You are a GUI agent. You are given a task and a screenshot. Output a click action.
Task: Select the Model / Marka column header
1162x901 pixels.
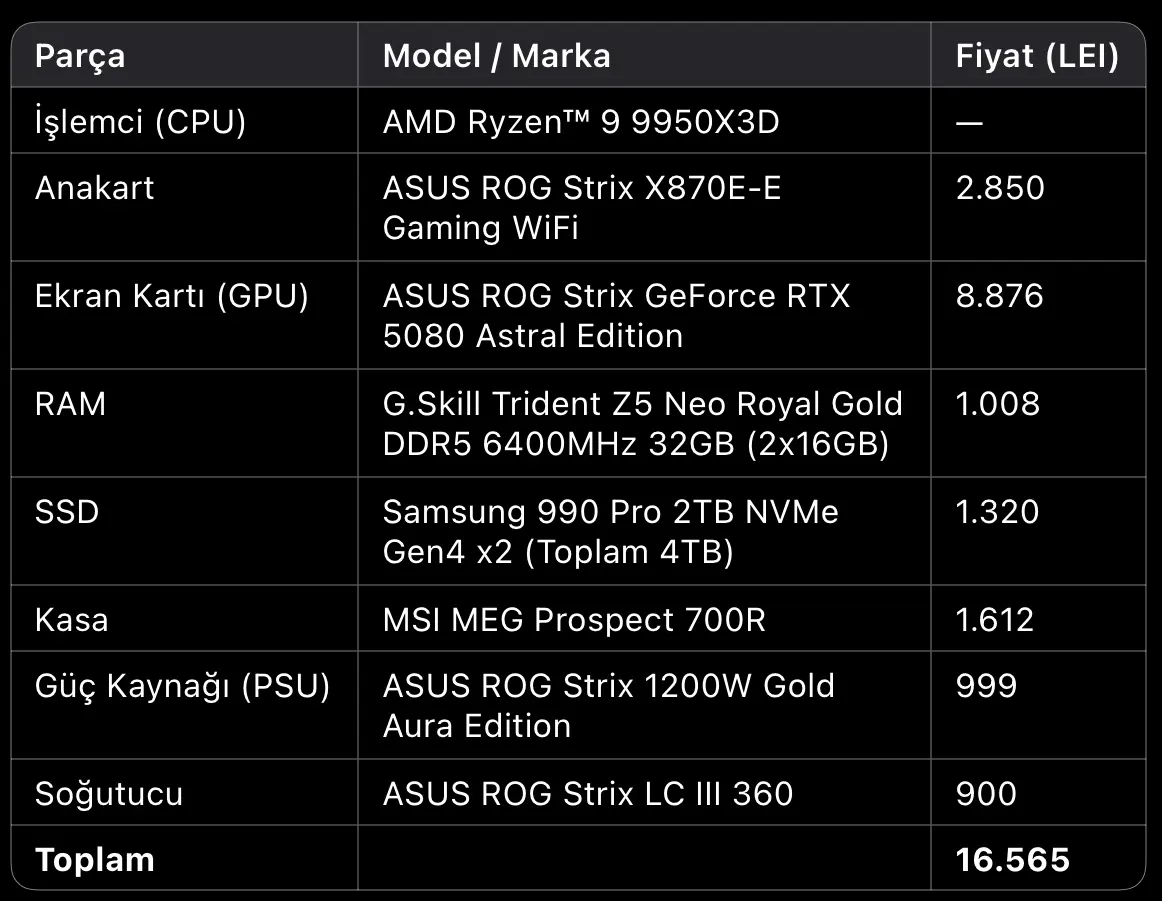[x=497, y=56]
